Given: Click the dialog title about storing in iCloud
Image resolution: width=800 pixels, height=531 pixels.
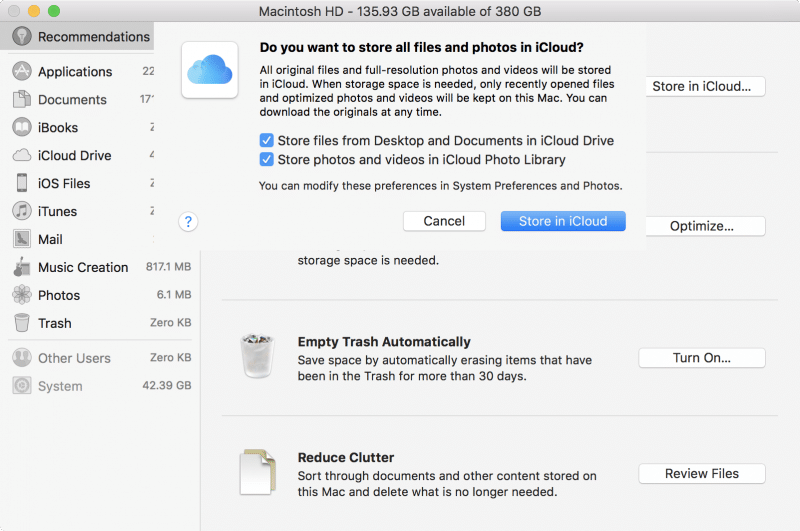Looking at the screenshot, I should (x=421, y=47).
